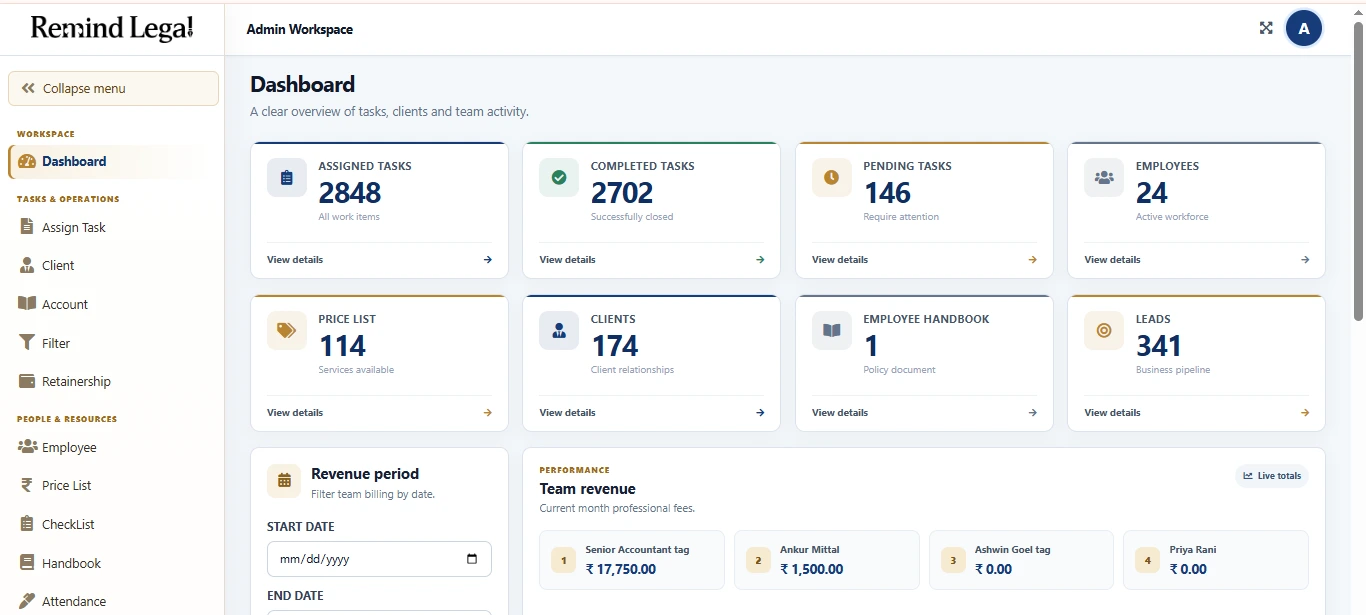This screenshot has width=1366, height=615.
Task: Open the user avatar 'A' profile menu
Action: 1304,29
